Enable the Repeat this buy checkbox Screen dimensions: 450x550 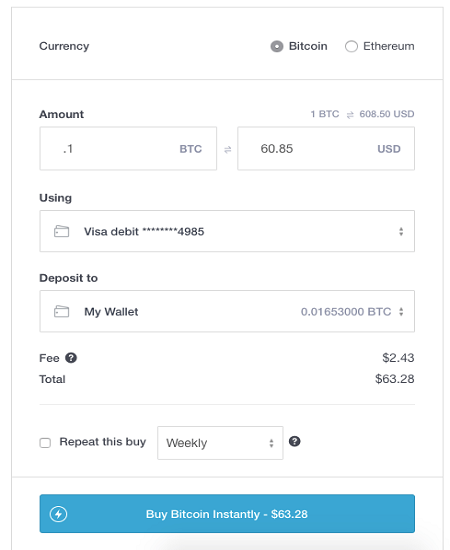(45, 443)
